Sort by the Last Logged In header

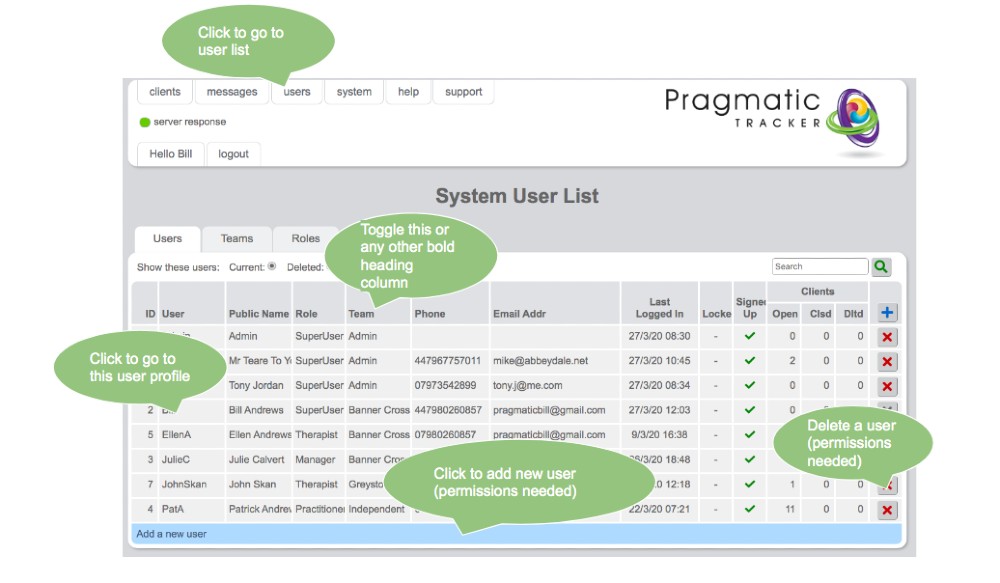659,307
